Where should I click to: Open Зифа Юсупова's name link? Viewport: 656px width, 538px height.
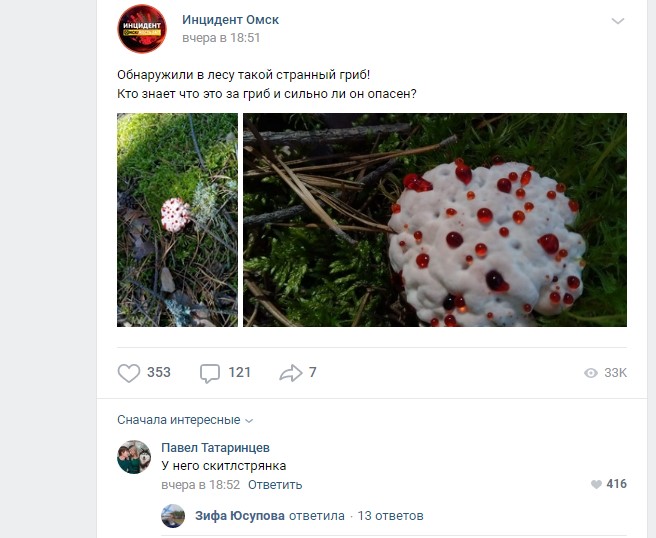pos(238,516)
